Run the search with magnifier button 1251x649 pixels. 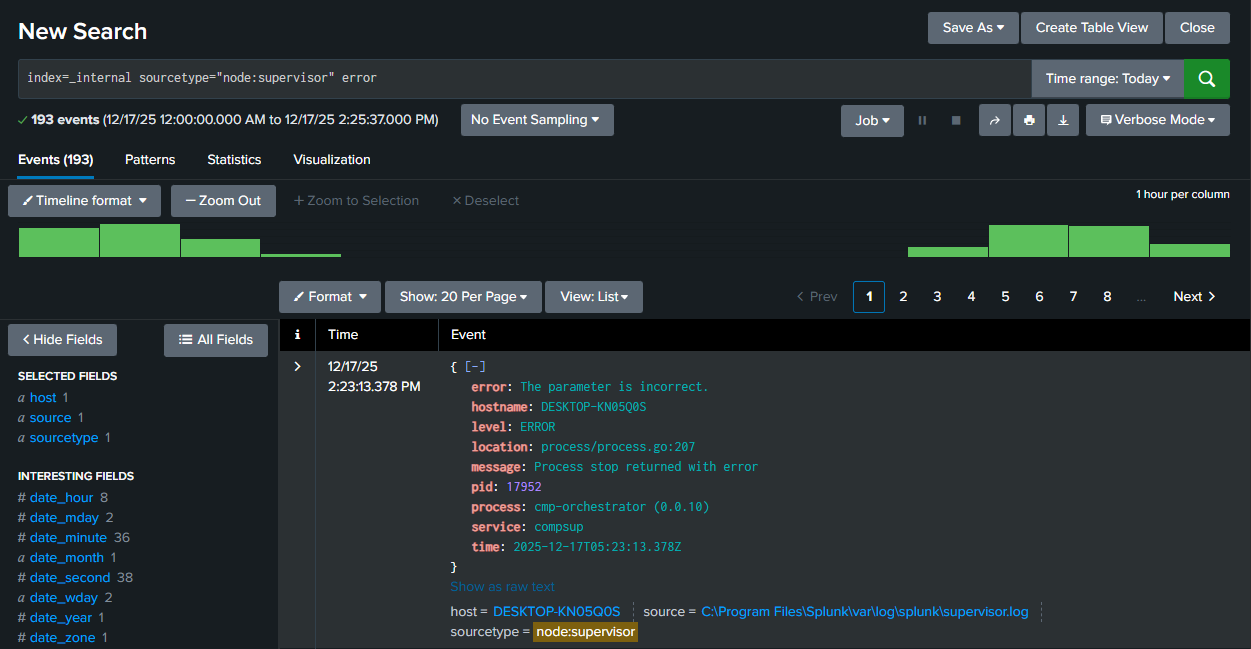tap(1207, 79)
